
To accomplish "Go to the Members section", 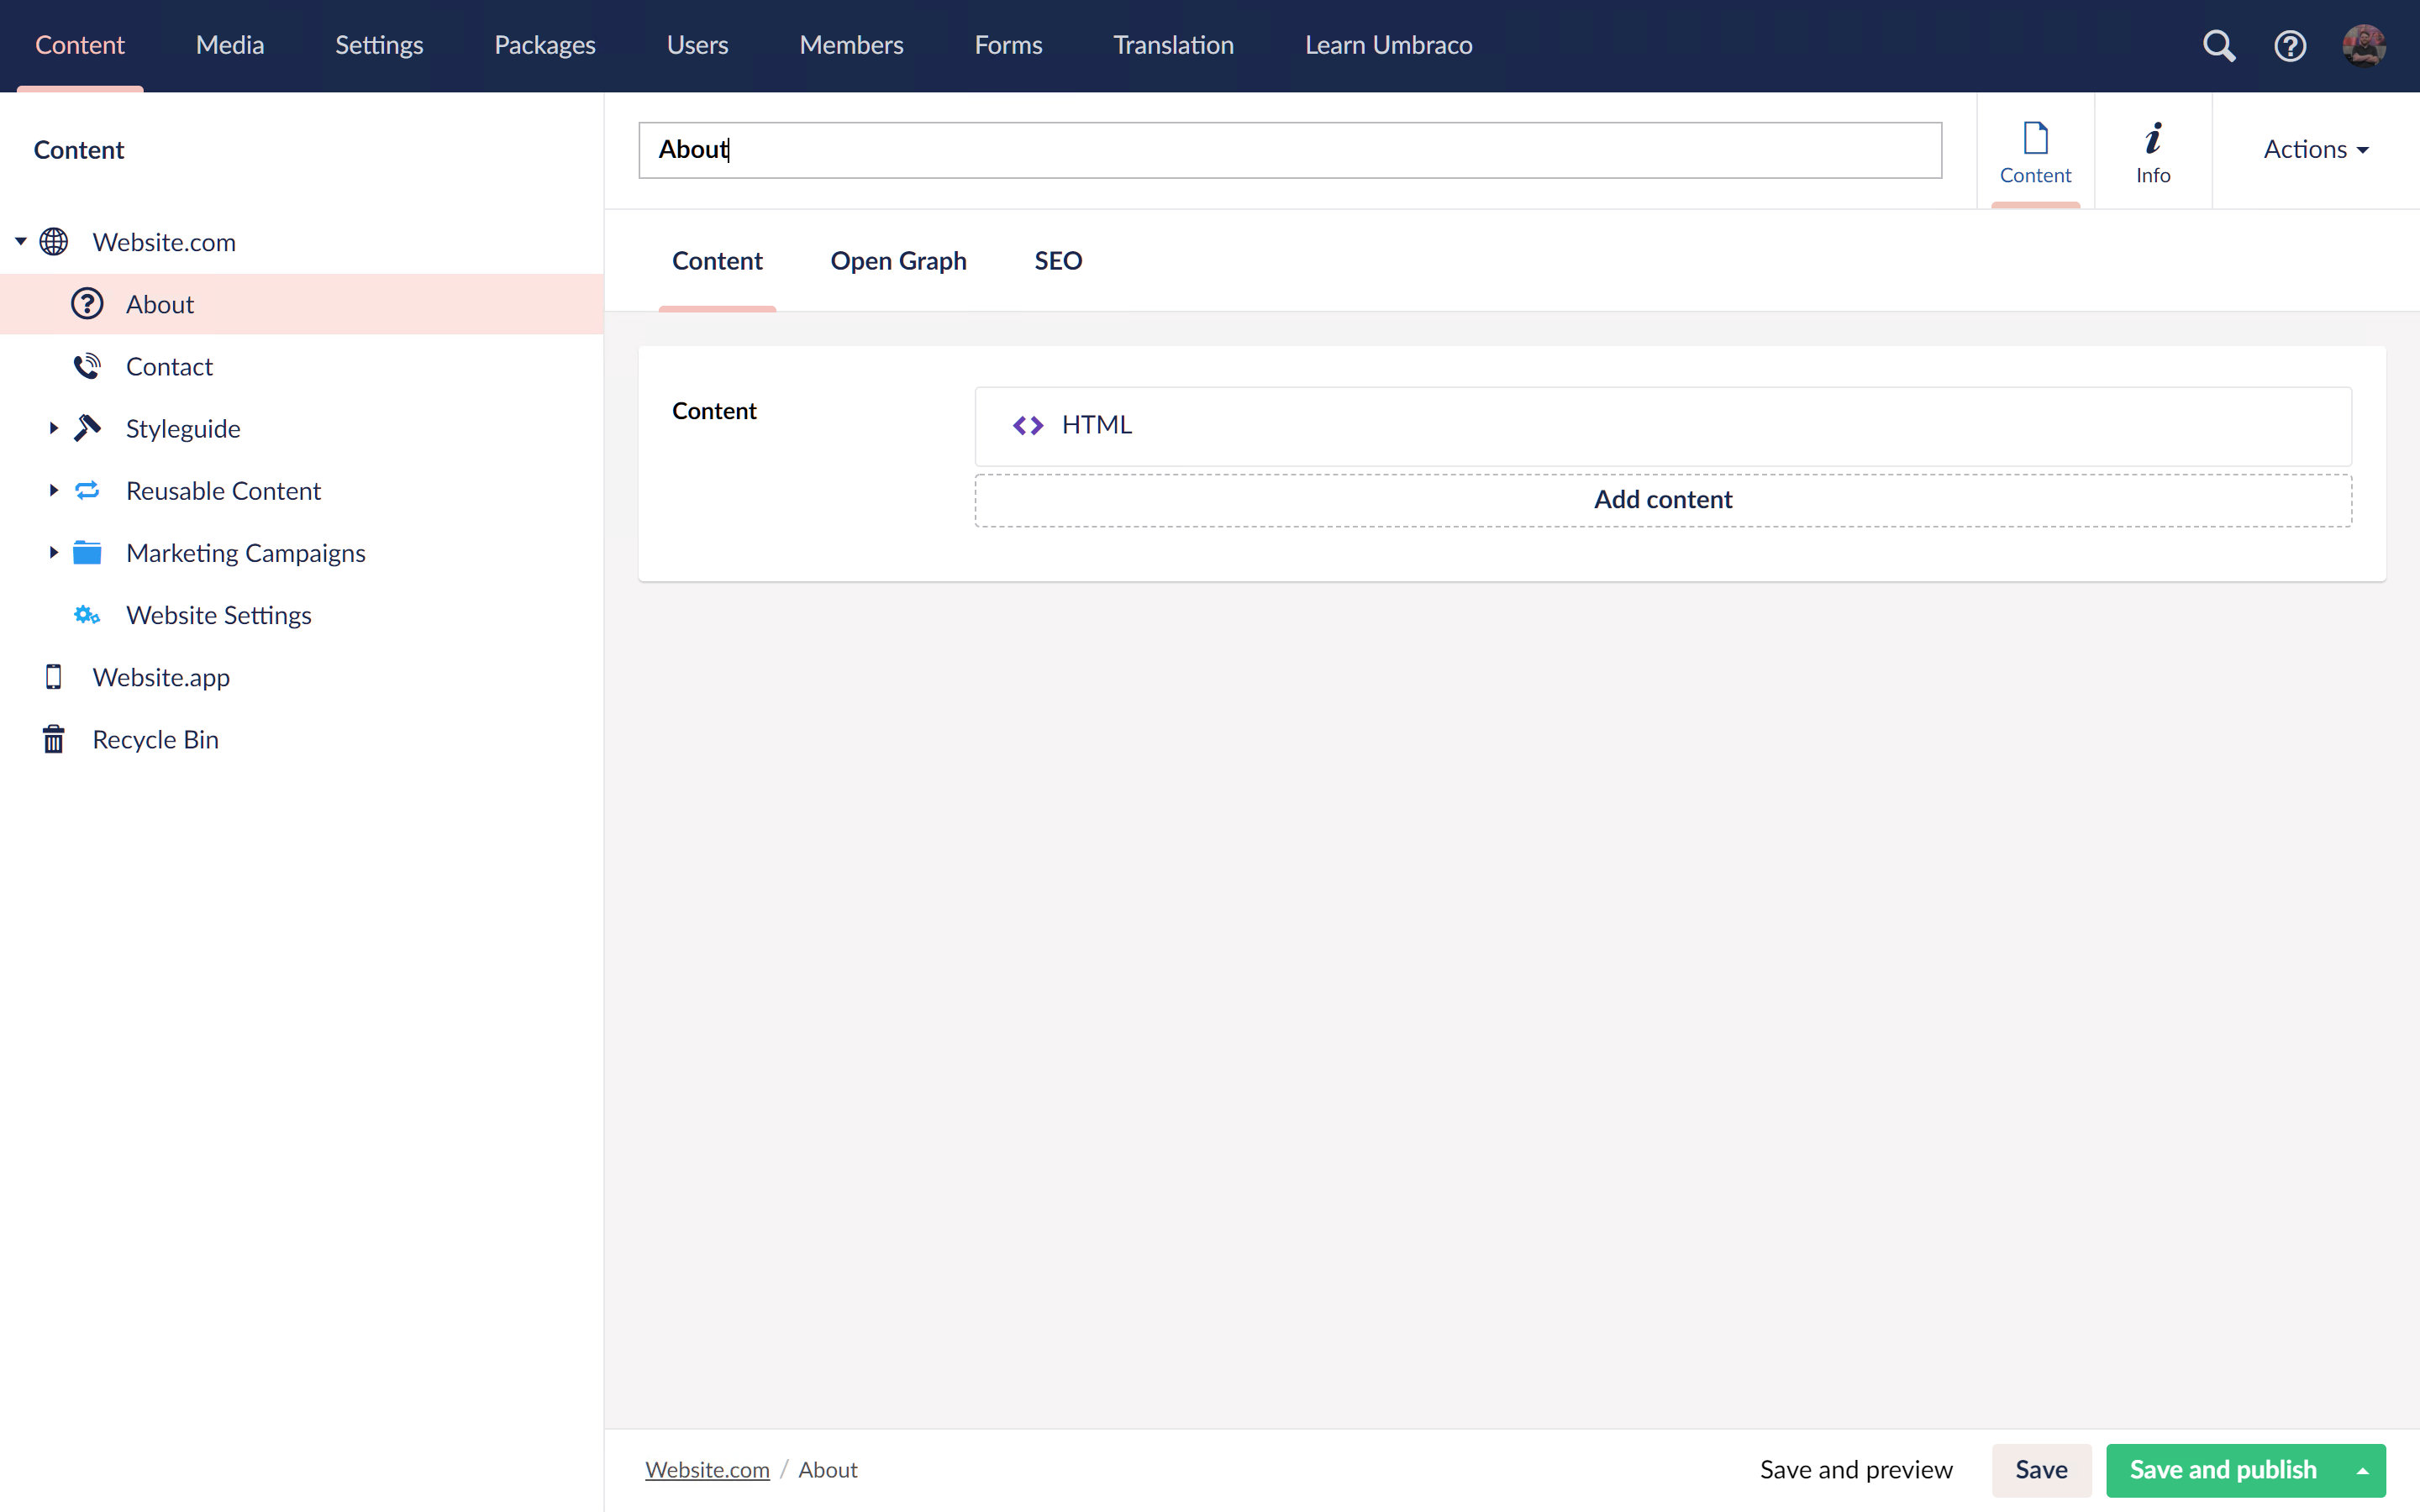I will coord(851,46).
